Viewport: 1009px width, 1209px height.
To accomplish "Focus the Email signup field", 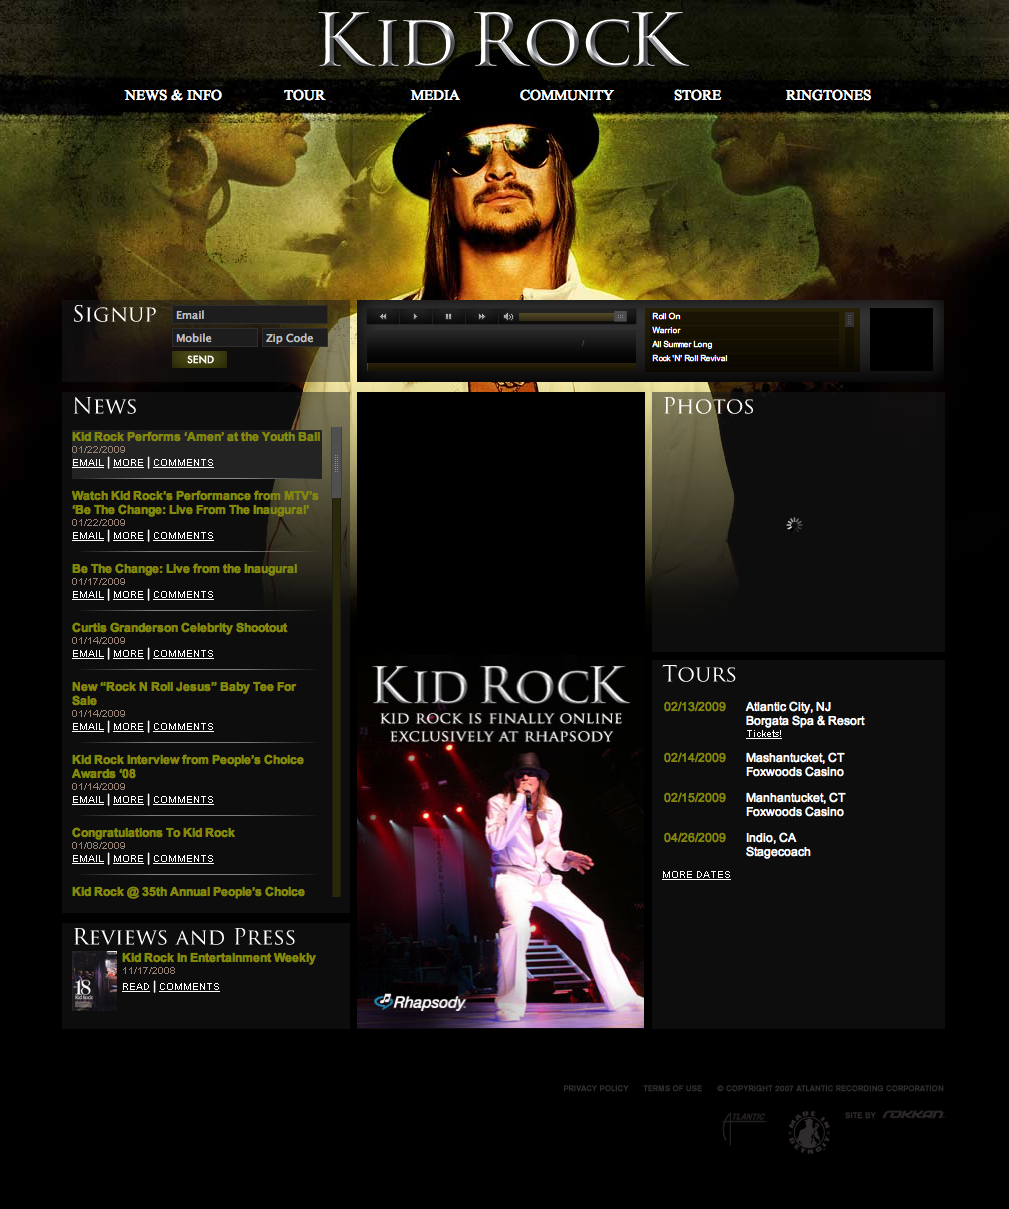I will pos(250,315).
